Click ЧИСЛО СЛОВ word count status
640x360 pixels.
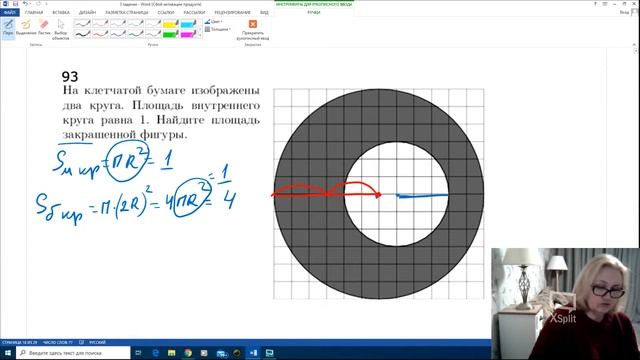pos(58,342)
